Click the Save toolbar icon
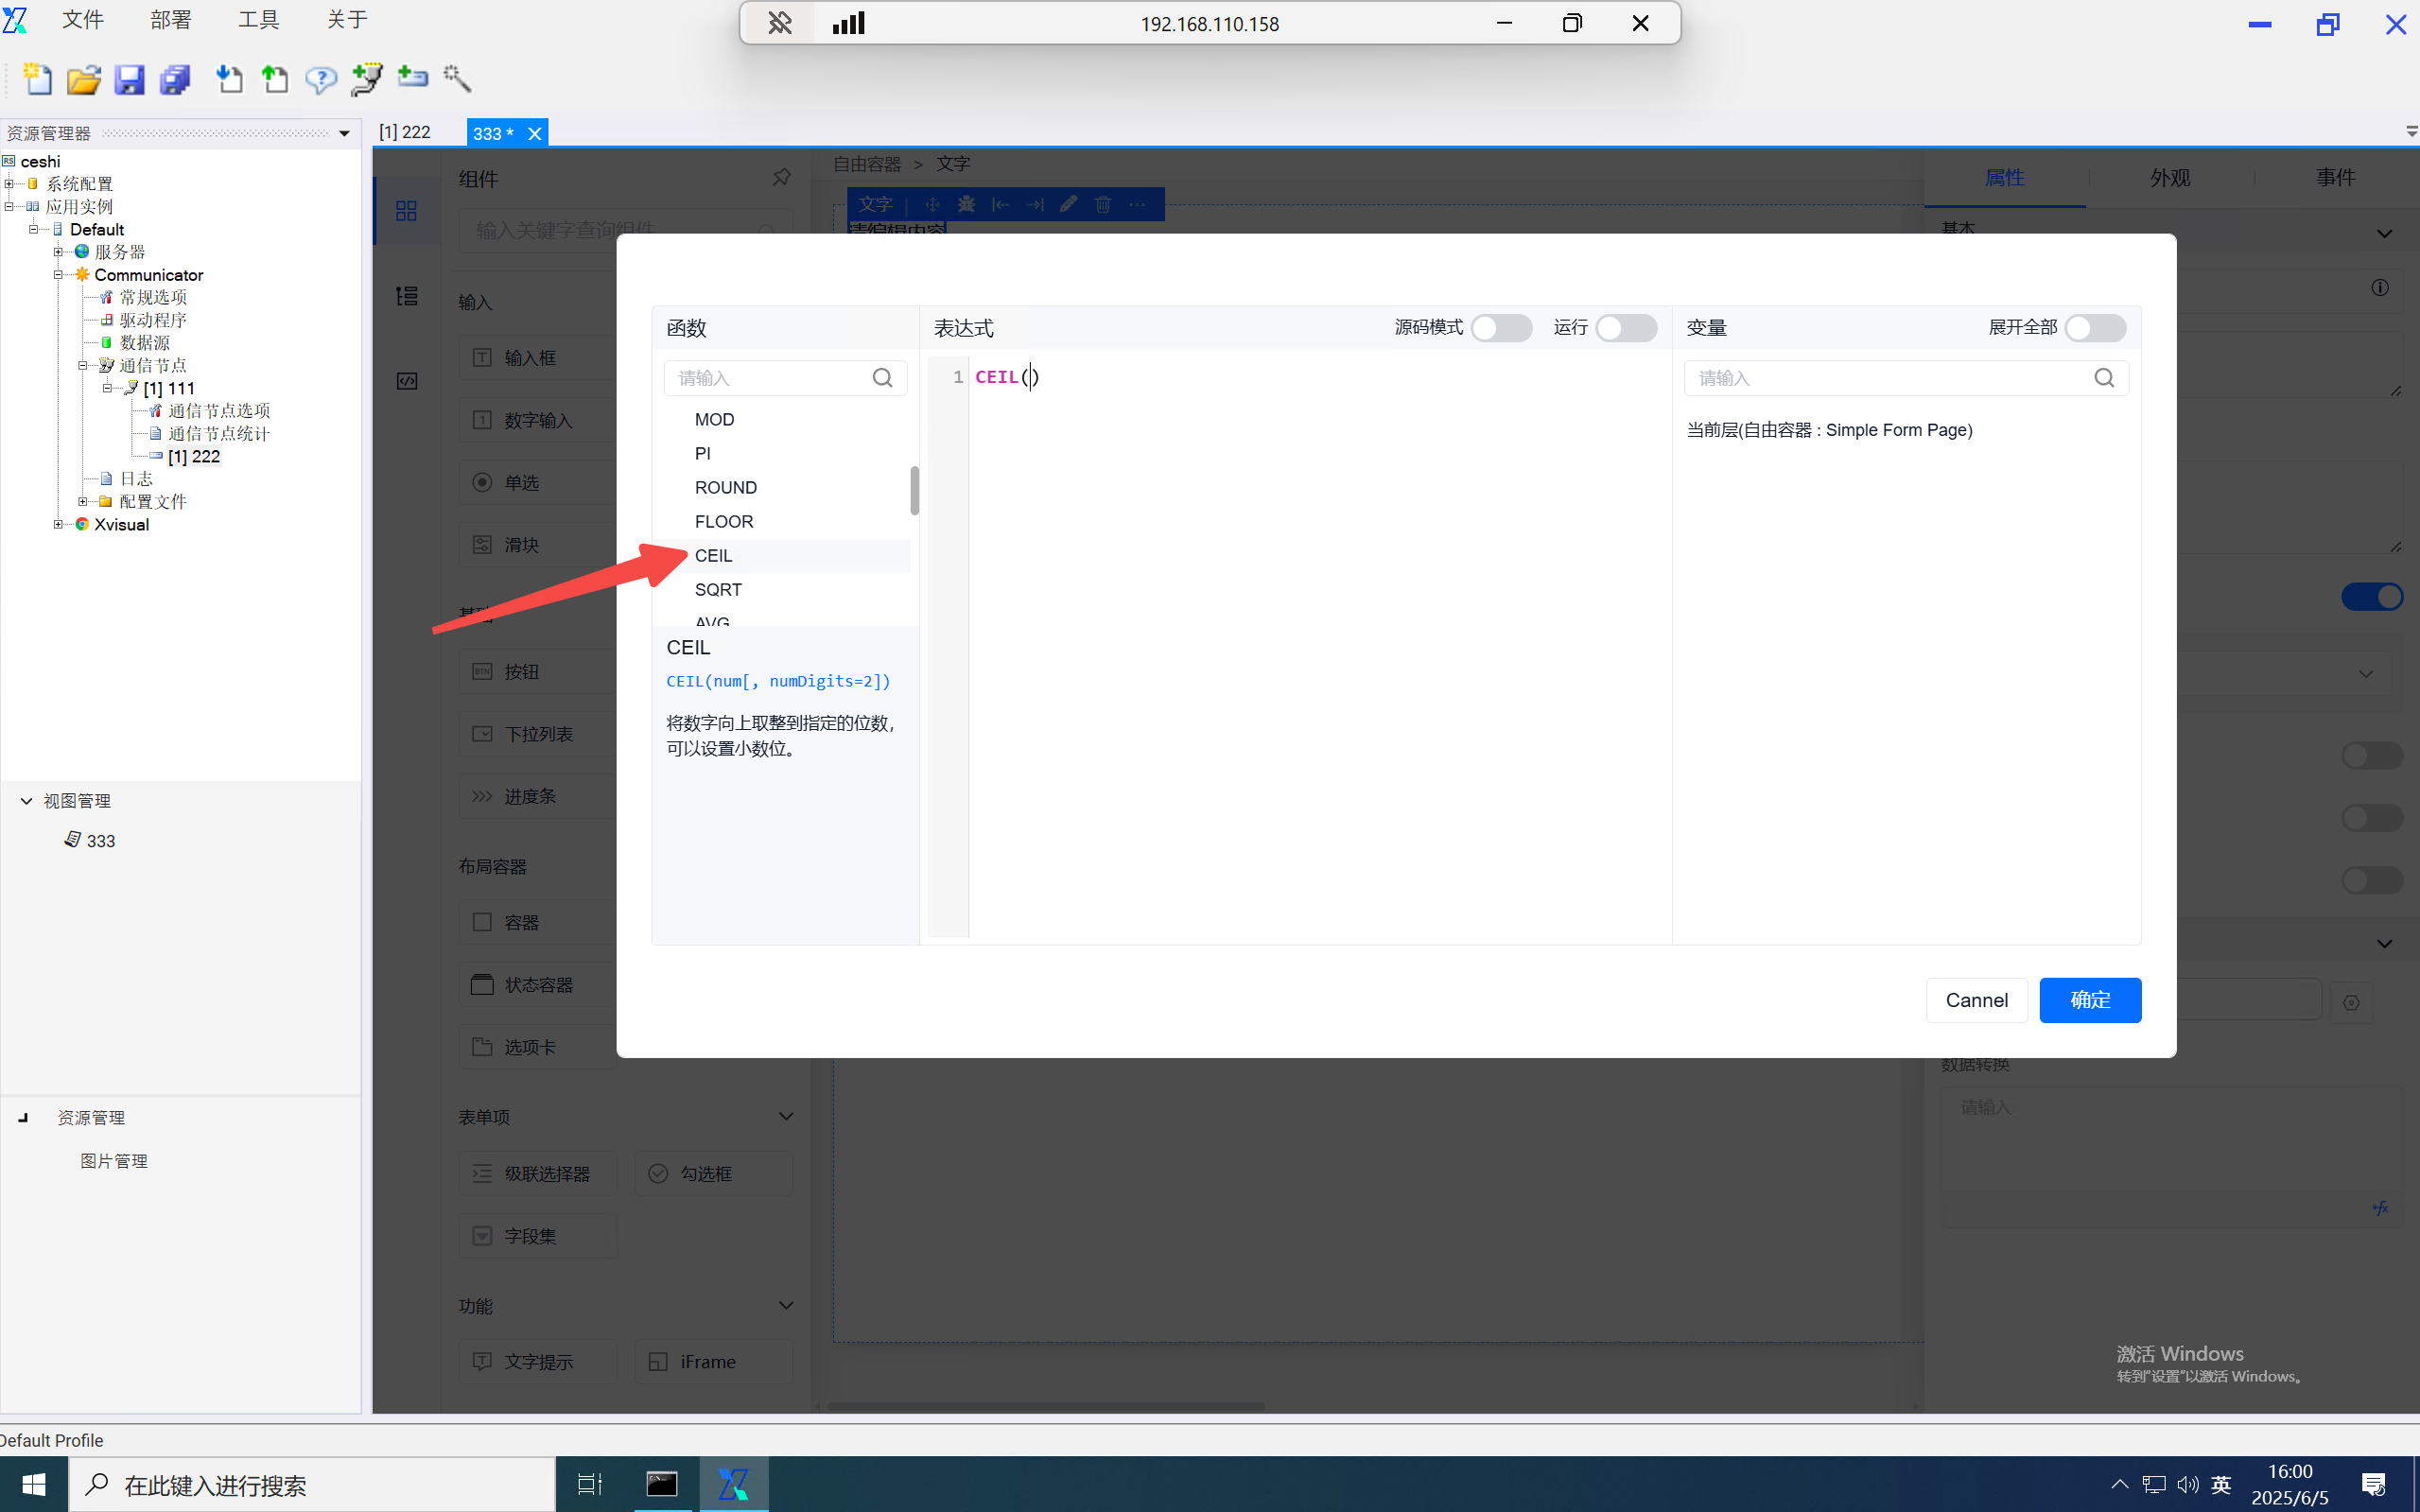The width and height of the screenshot is (2420, 1512). coord(129,79)
